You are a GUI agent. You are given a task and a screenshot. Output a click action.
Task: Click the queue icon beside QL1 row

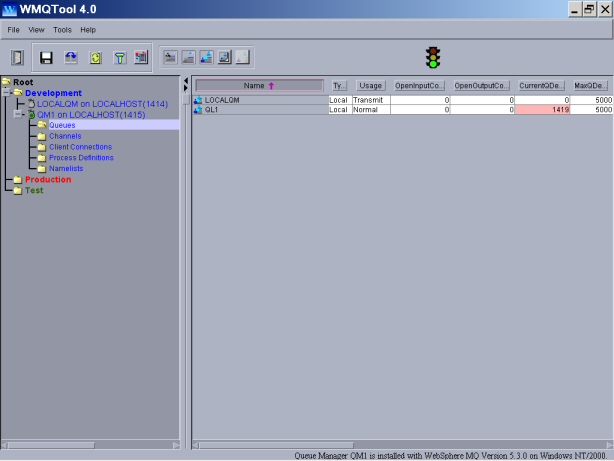tap(198, 110)
